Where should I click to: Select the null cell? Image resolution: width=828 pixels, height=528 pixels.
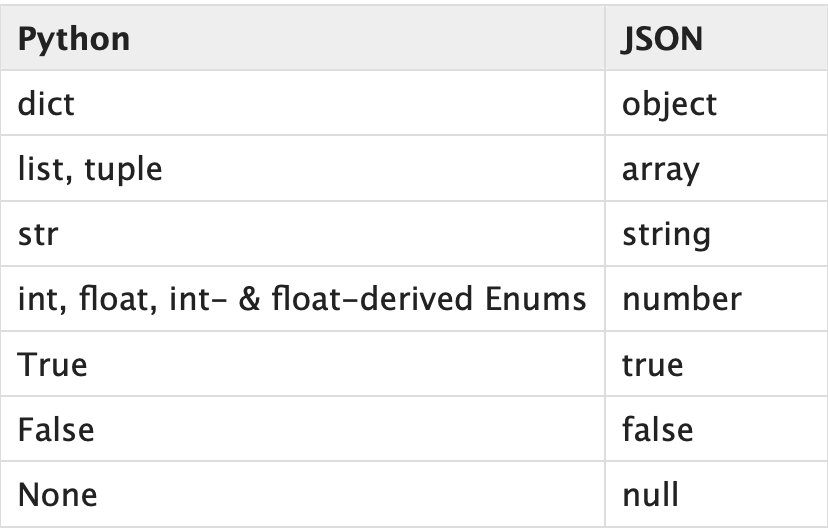717,494
